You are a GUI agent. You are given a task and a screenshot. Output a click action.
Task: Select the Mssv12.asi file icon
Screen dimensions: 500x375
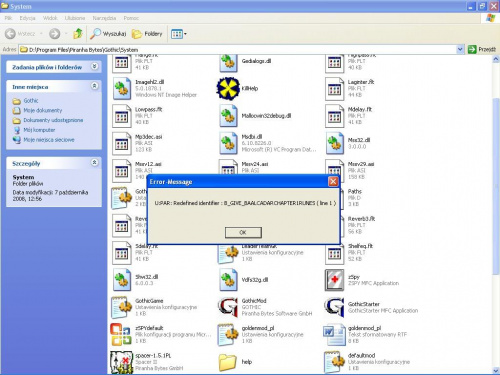(121, 170)
